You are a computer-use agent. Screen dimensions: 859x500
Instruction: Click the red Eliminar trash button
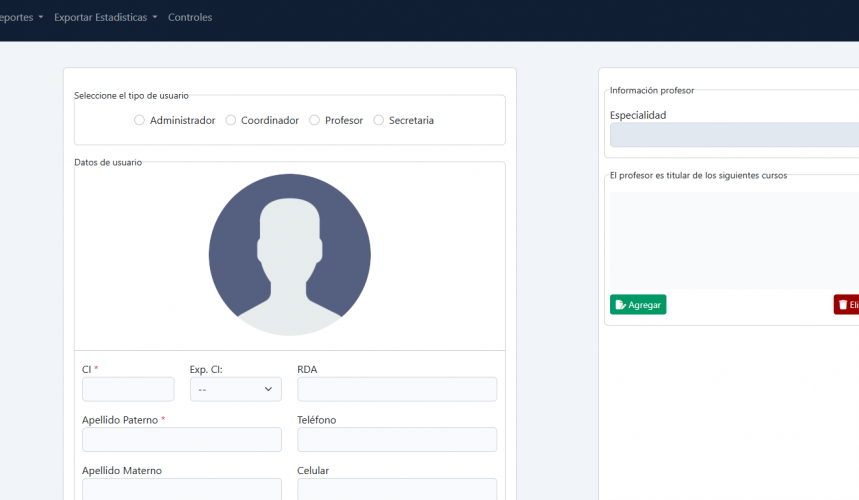[846, 304]
